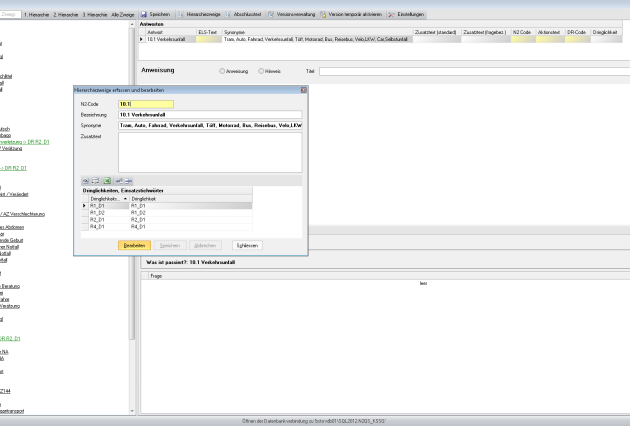Click the Hierarchiezweige label in toolbar

pyautogui.click(x=203, y=14)
